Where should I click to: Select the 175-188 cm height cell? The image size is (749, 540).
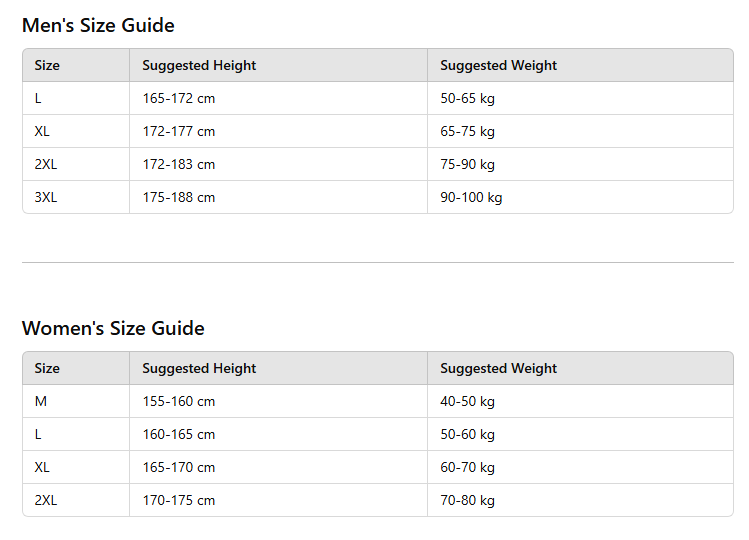click(179, 198)
